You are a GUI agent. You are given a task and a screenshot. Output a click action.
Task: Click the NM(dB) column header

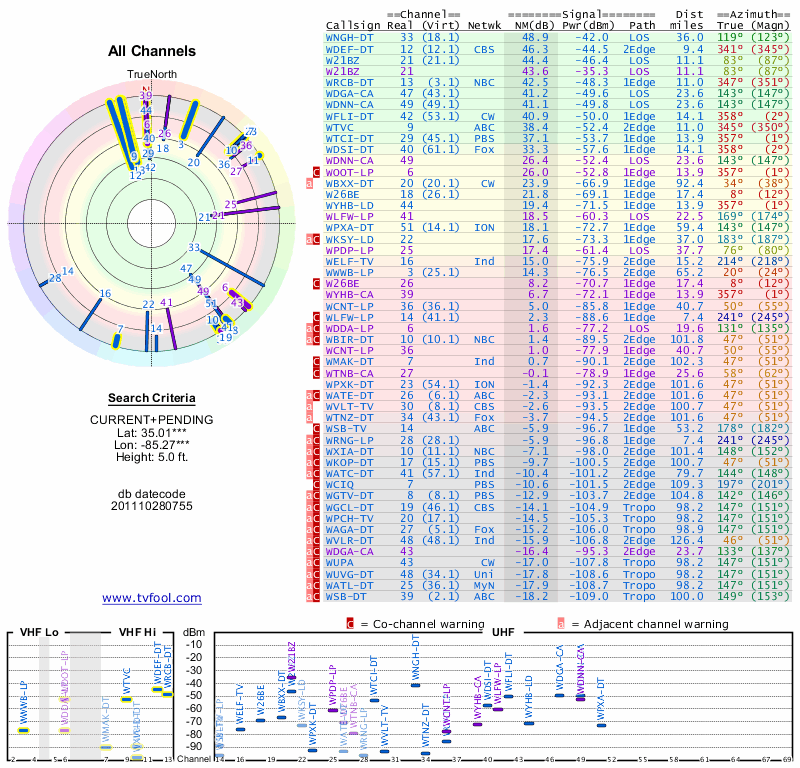tap(533, 25)
